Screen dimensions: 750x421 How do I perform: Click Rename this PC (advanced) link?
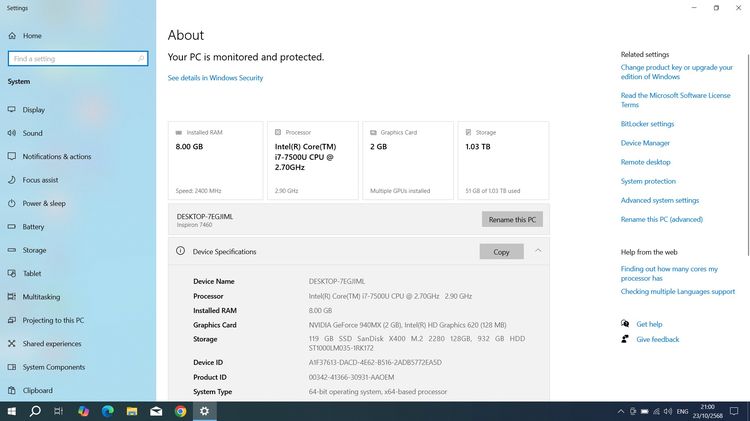662,220
